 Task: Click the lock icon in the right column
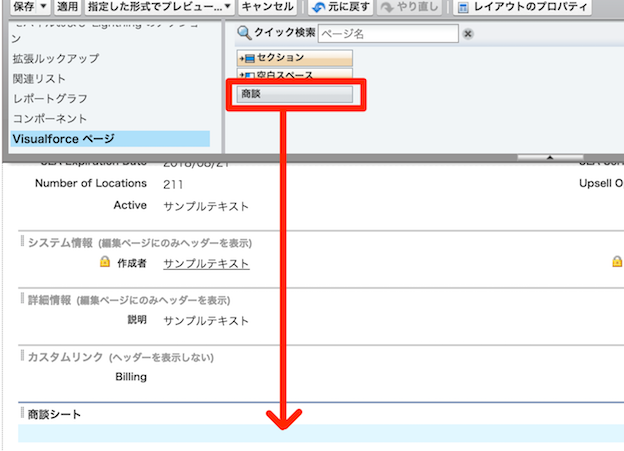click(x=617, y=262)
